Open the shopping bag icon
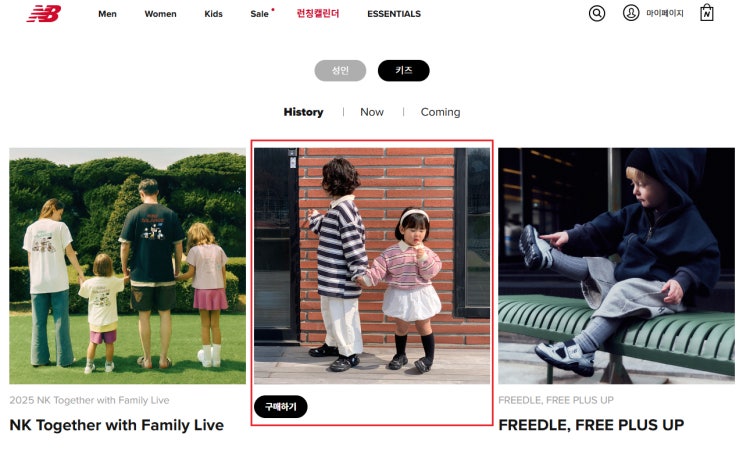Image resolution: width=743 pixels, height=457 pixels. click(707, 13)
